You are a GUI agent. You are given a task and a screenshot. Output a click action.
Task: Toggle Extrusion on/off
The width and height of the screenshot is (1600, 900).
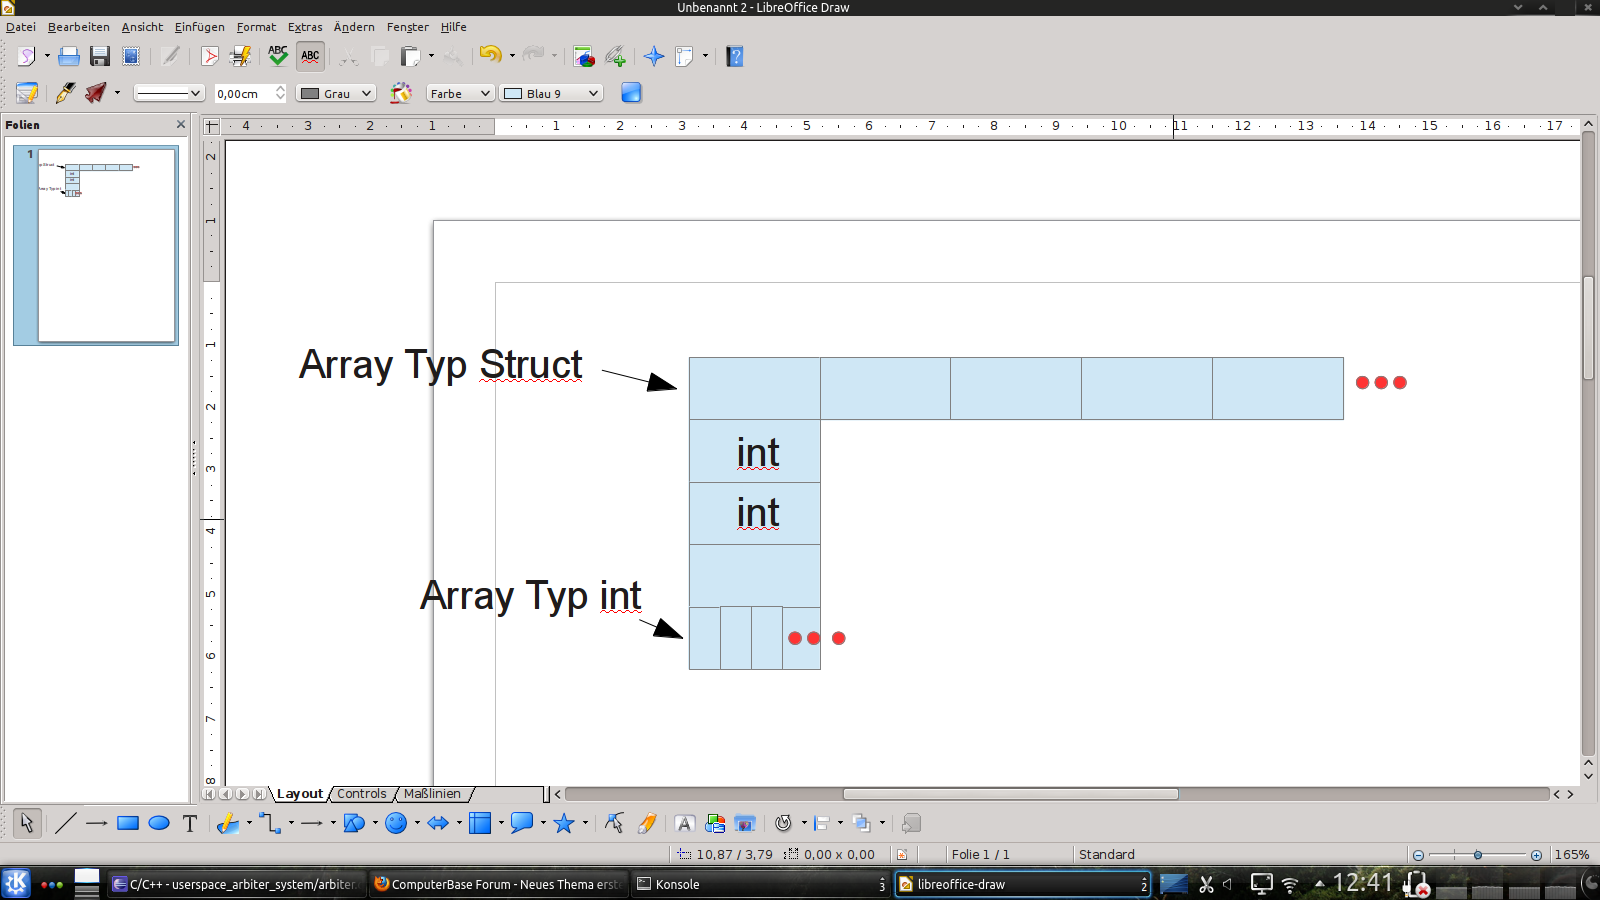click(910, 823)
